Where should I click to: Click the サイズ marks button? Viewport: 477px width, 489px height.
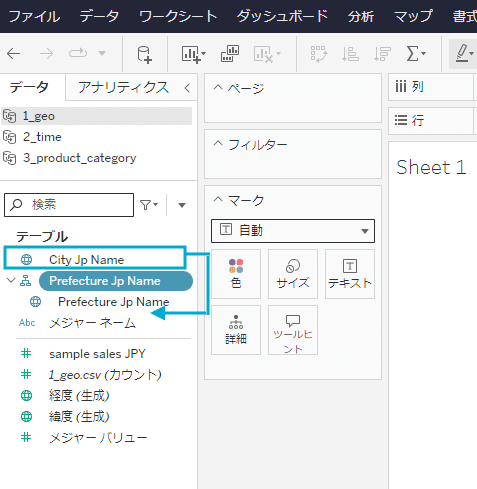coord(293,274)
